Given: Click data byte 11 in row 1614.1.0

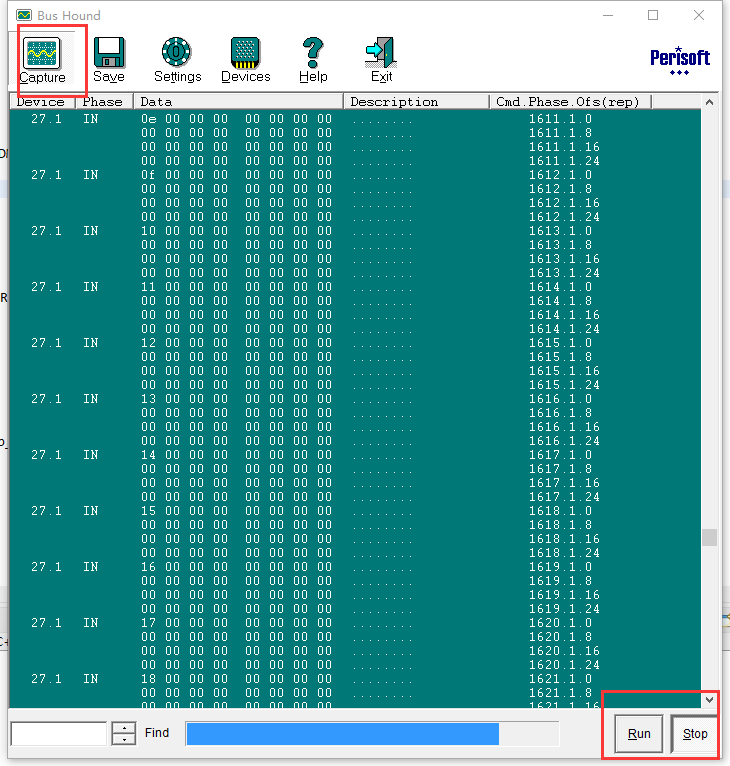Looking at the screenshot, I should pyautogui.click(x=149, y=287).
